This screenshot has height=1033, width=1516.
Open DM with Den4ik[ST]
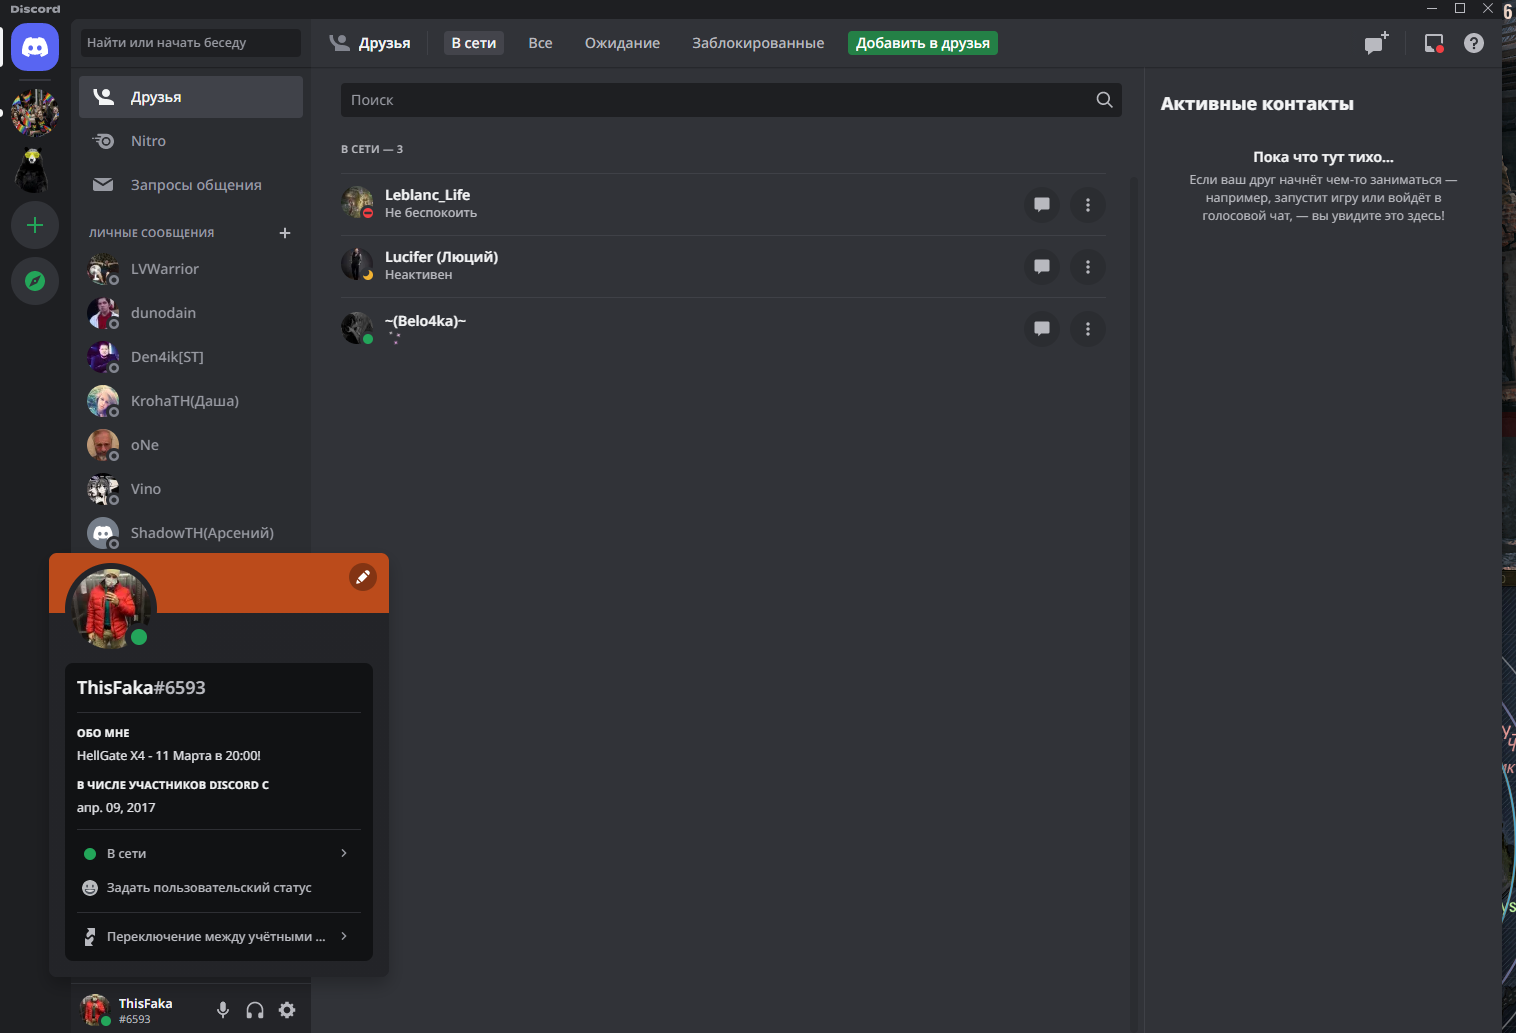[x=191, y=357]
